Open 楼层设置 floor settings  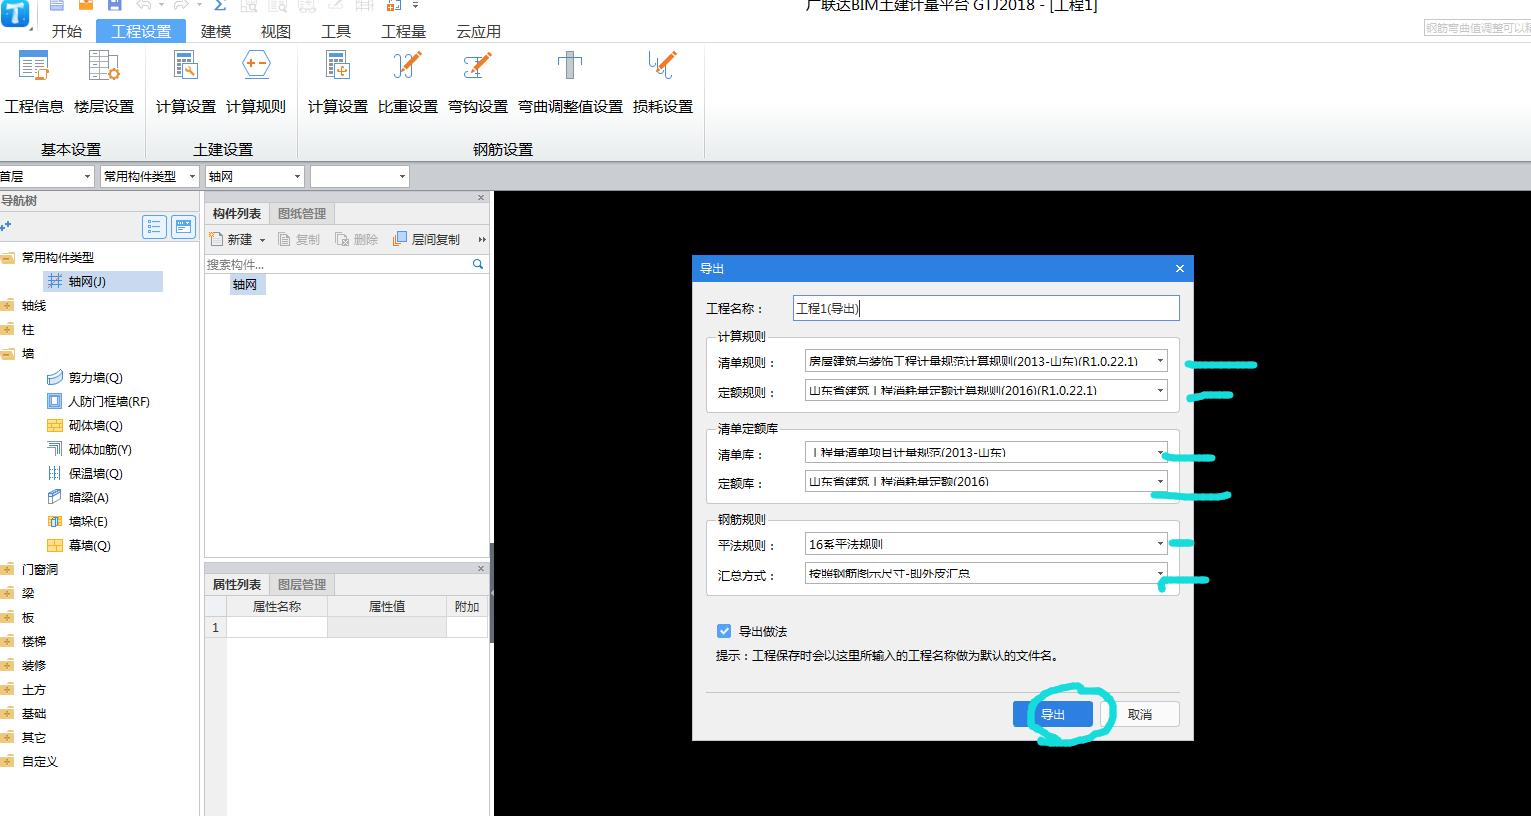(104, 82)
